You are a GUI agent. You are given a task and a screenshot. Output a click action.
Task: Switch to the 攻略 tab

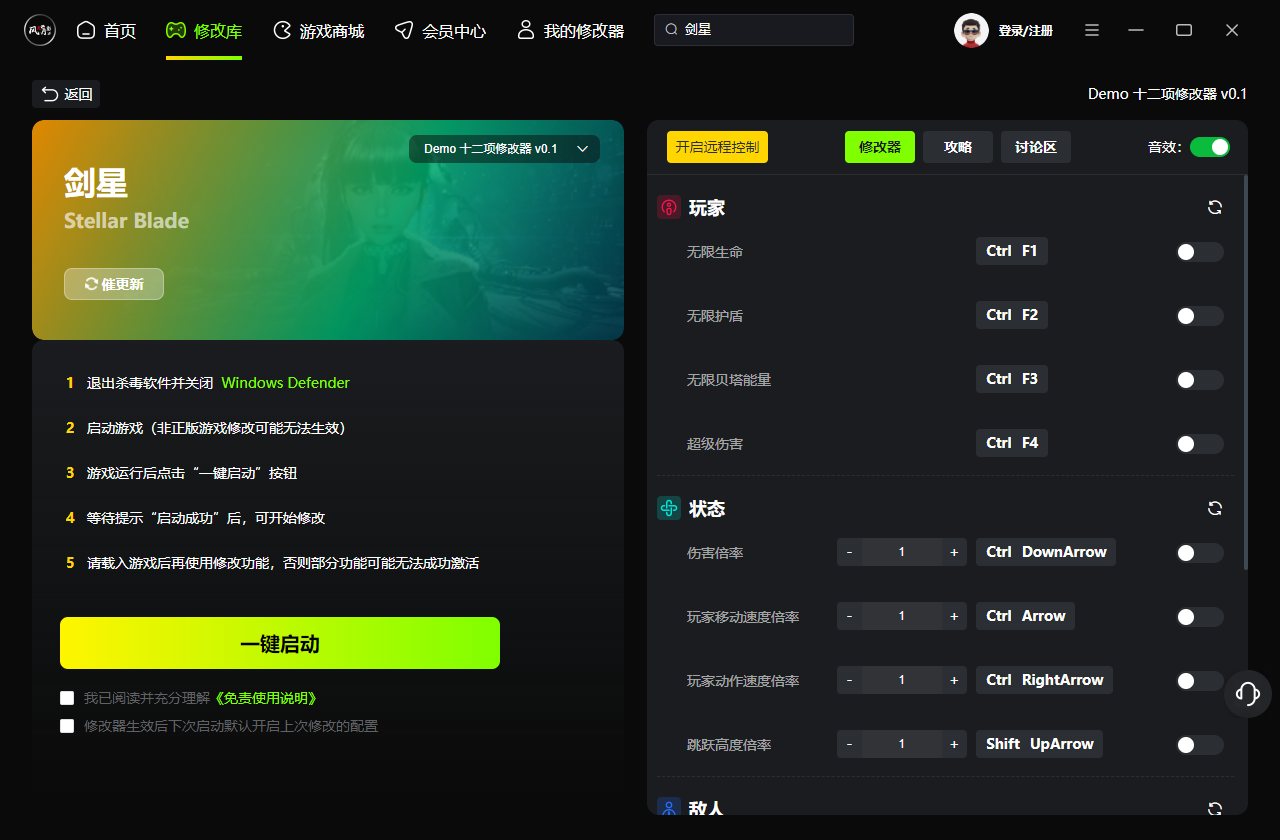click(x=958, y=147)
